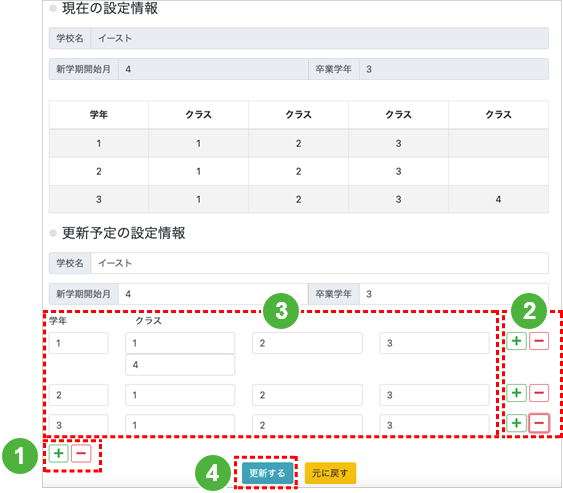Click the 元に戻す button

330,473
